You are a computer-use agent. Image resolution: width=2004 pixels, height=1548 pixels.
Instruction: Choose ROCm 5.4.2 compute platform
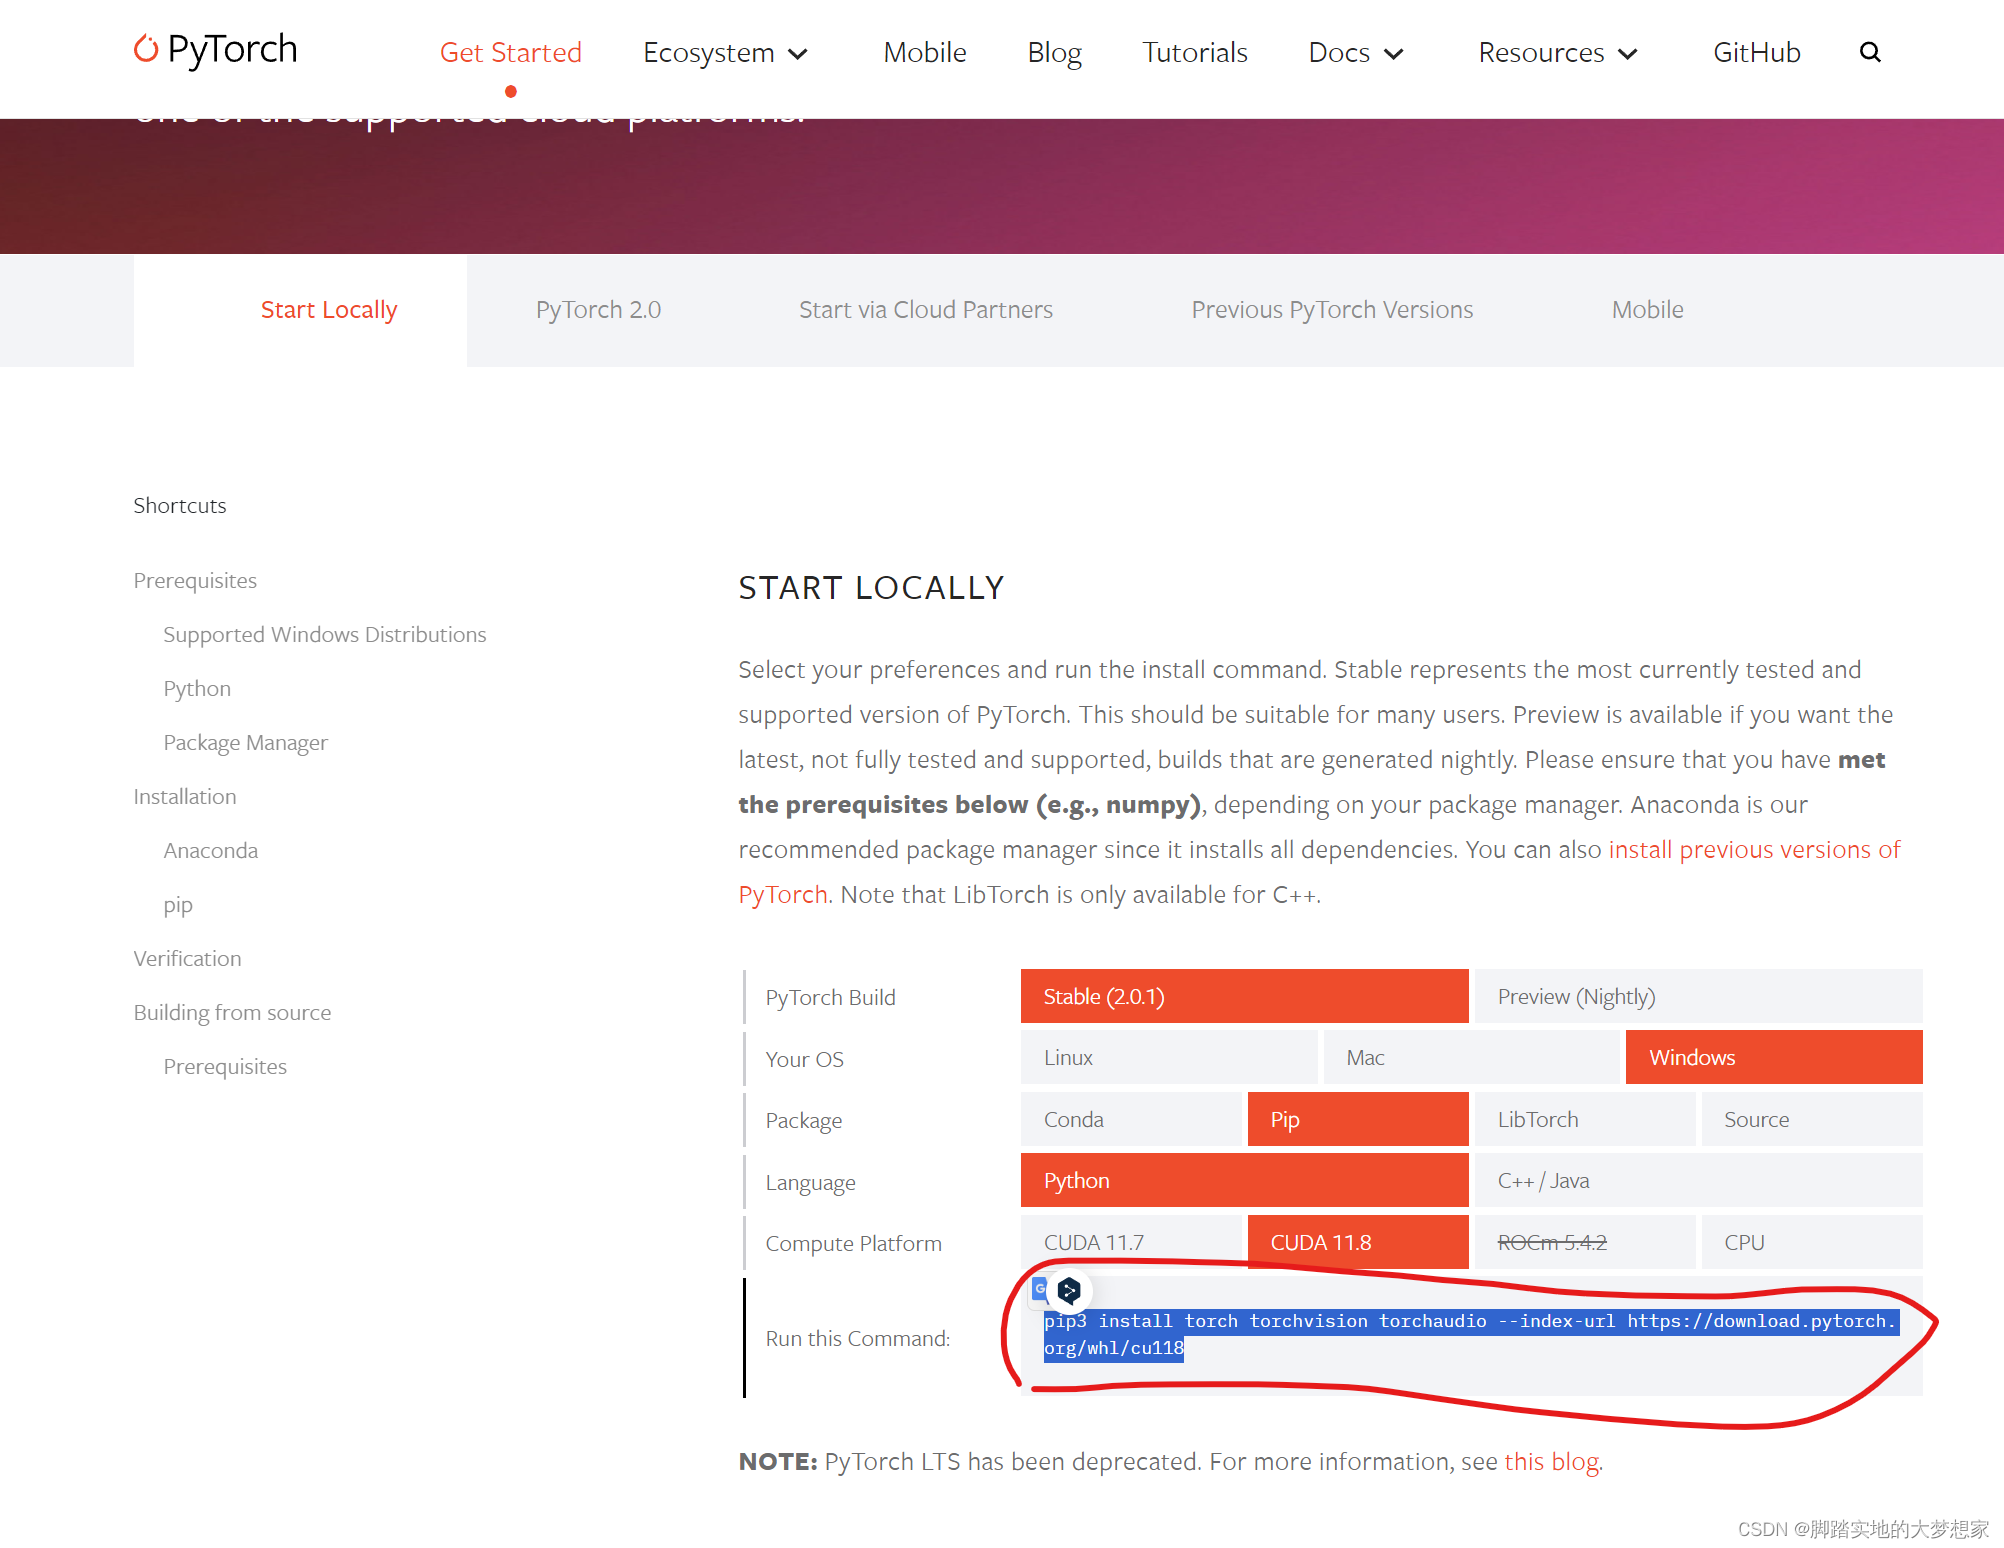pyautogui.click(x=1585, y=1242)
